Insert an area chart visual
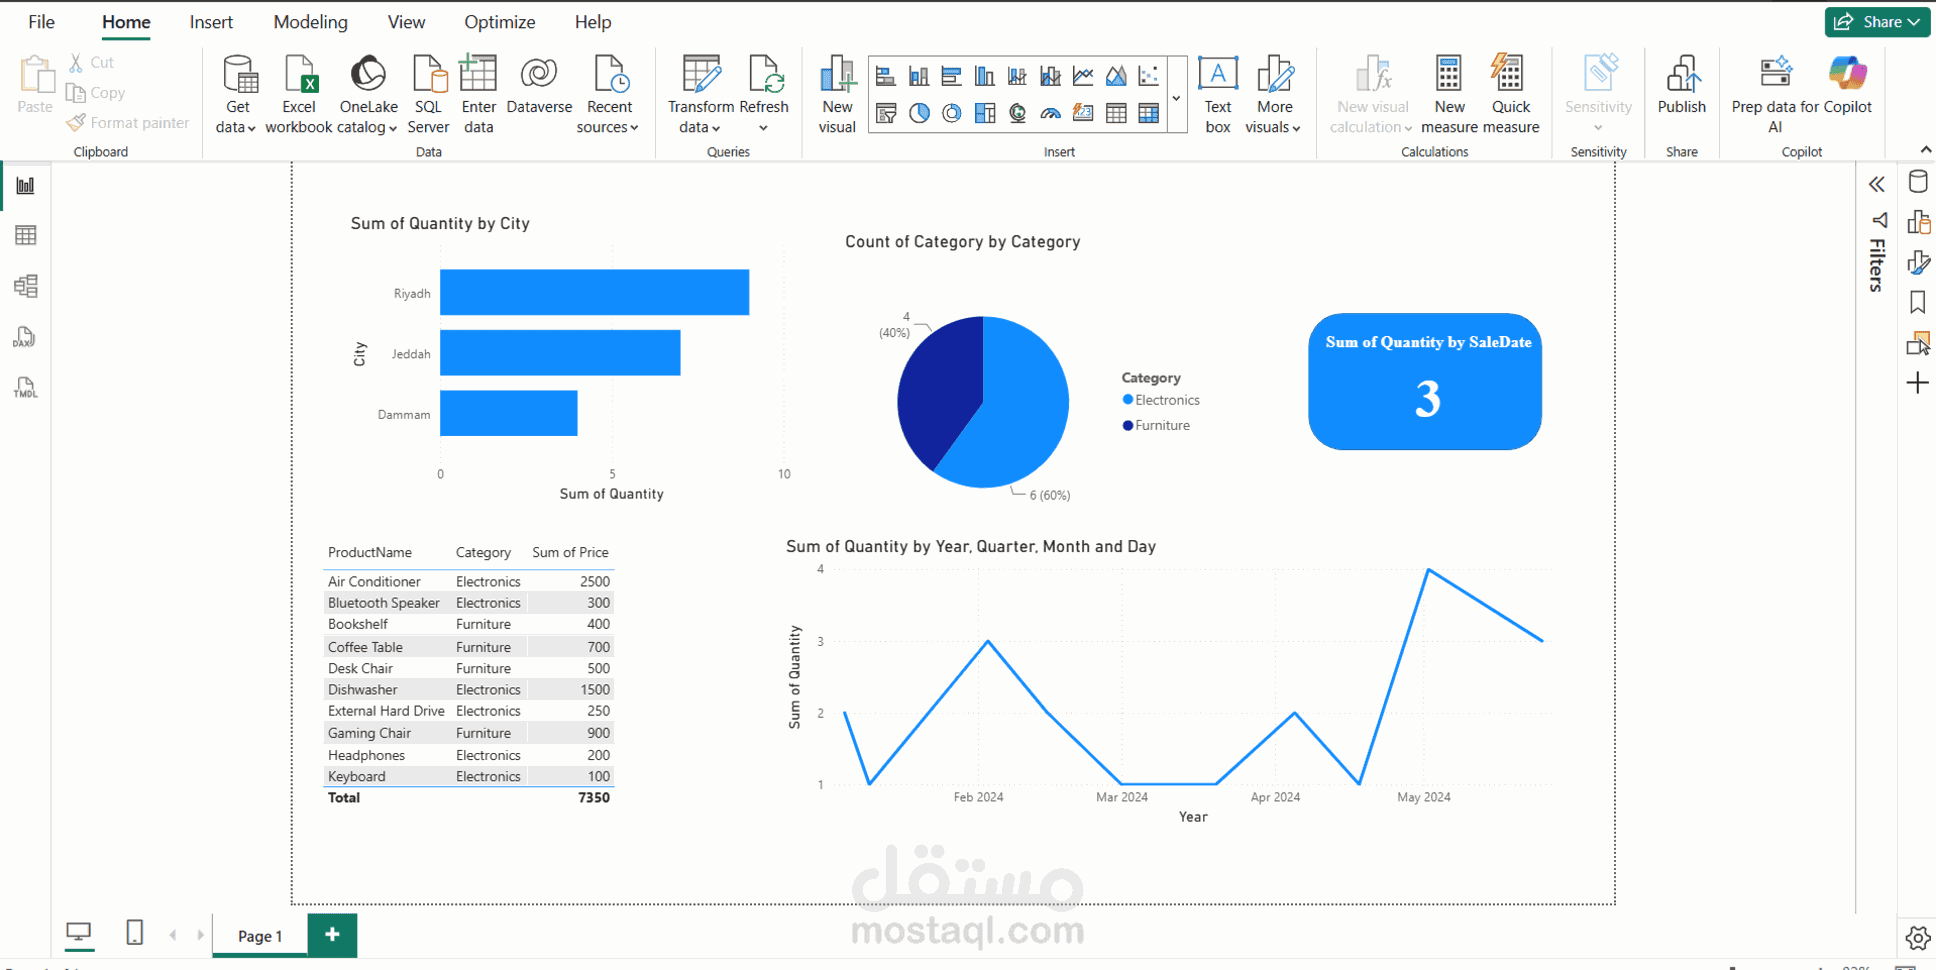The width and height of the screenshot is (1936, 970). (x=1116, y=76)
